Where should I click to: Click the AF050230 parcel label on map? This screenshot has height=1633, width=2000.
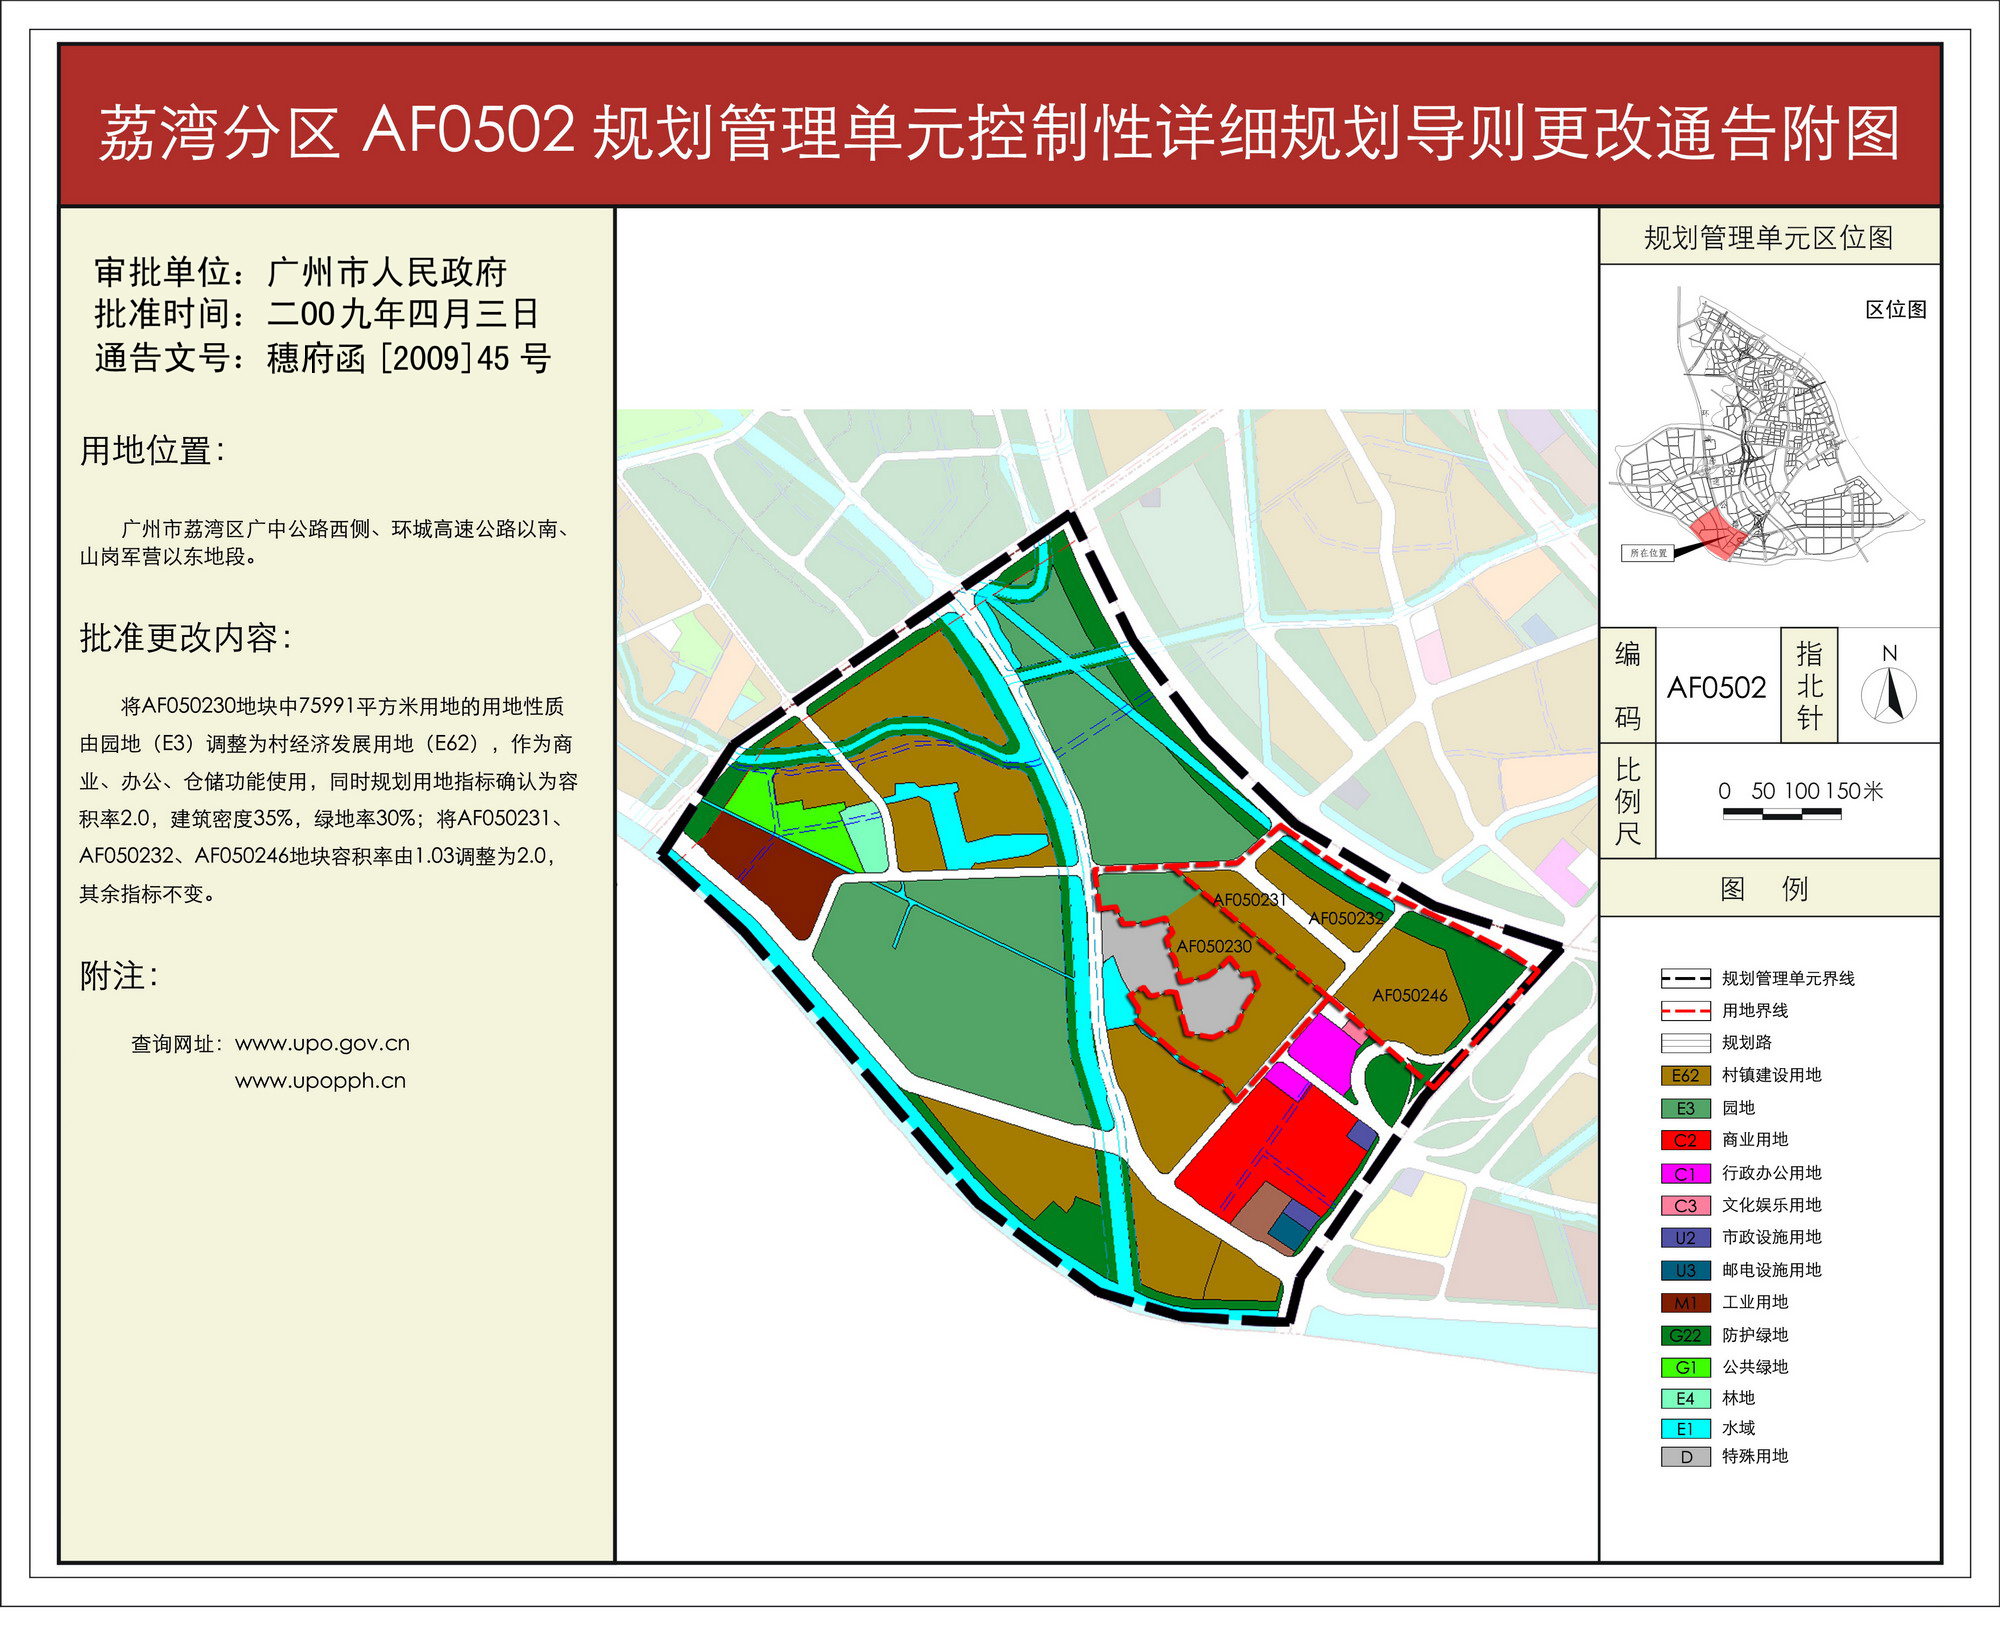(x=1213, y=946)
